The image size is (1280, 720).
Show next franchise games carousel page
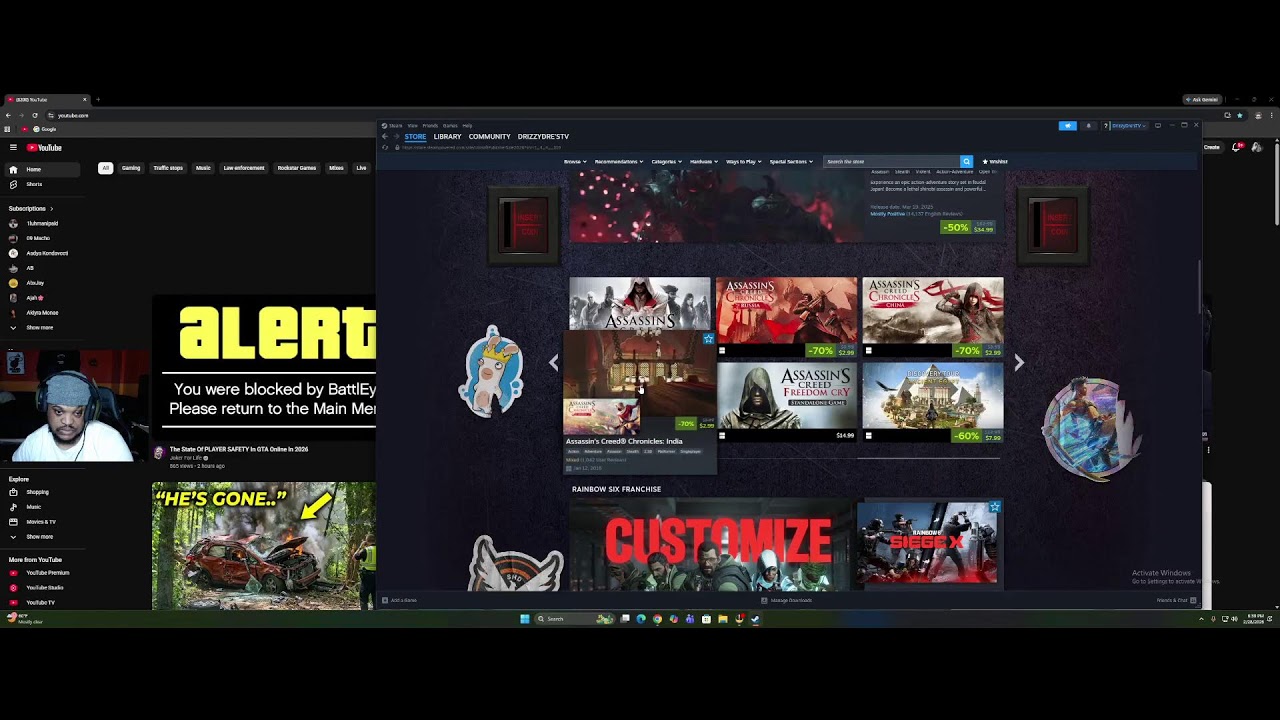pyautogui.click(x=1019, y=363)
